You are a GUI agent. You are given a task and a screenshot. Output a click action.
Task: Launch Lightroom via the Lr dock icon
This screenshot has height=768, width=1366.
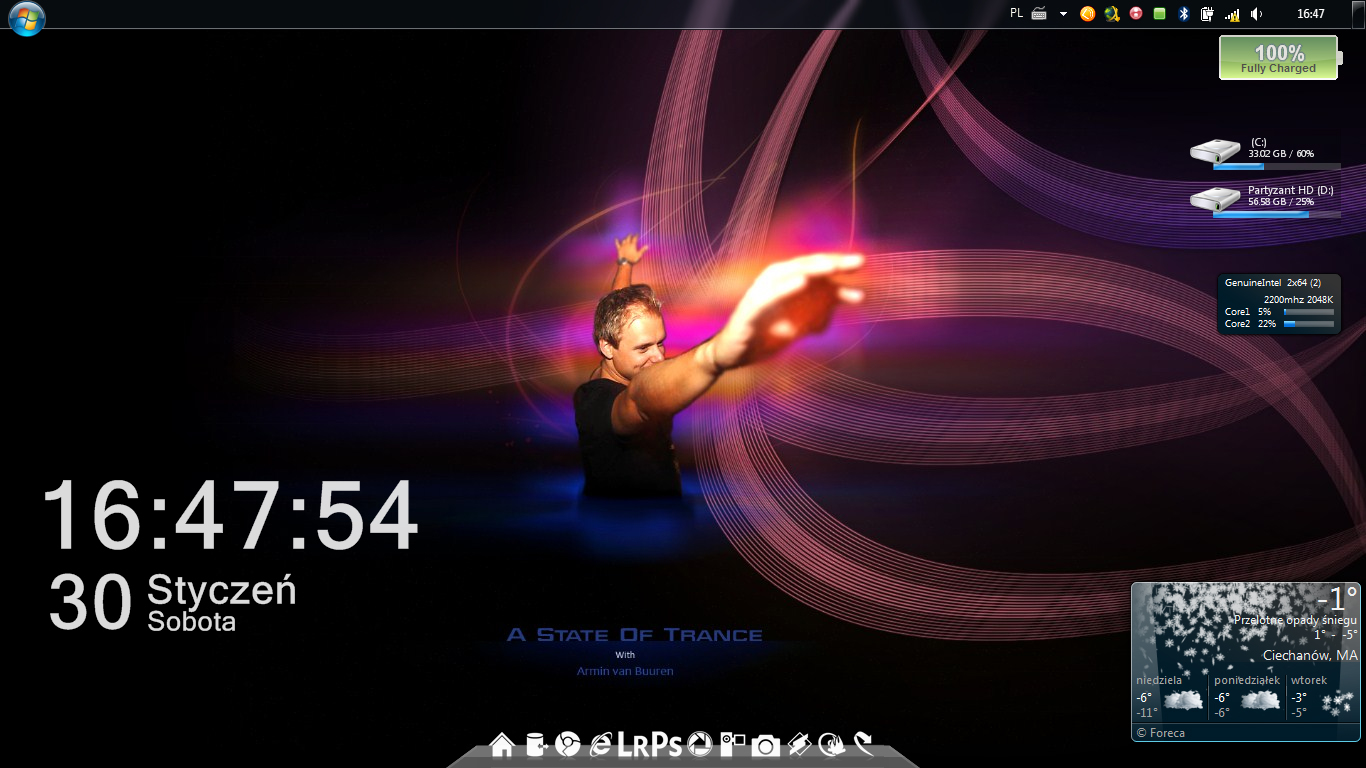tap(633, 745)
